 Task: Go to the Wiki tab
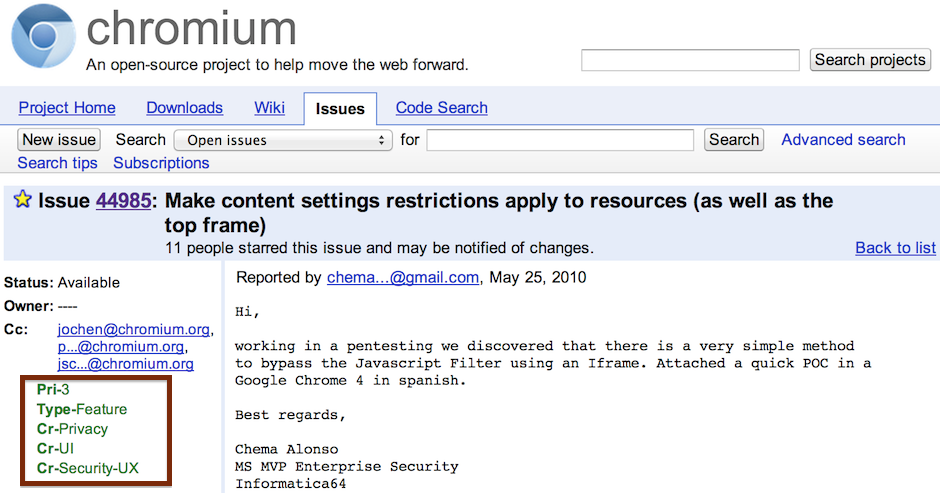(x=269, y=108)
